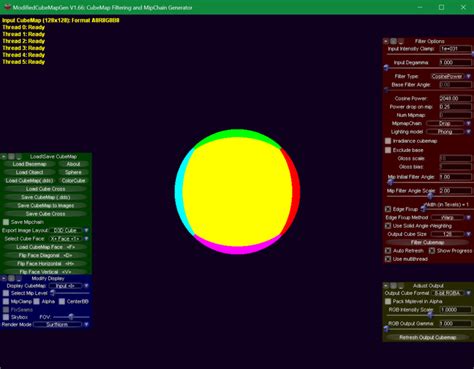The width and height of the screenshot is (474, 369).
Task: Click the arrow icon in Adjust Output header
Action: [386, 286]
